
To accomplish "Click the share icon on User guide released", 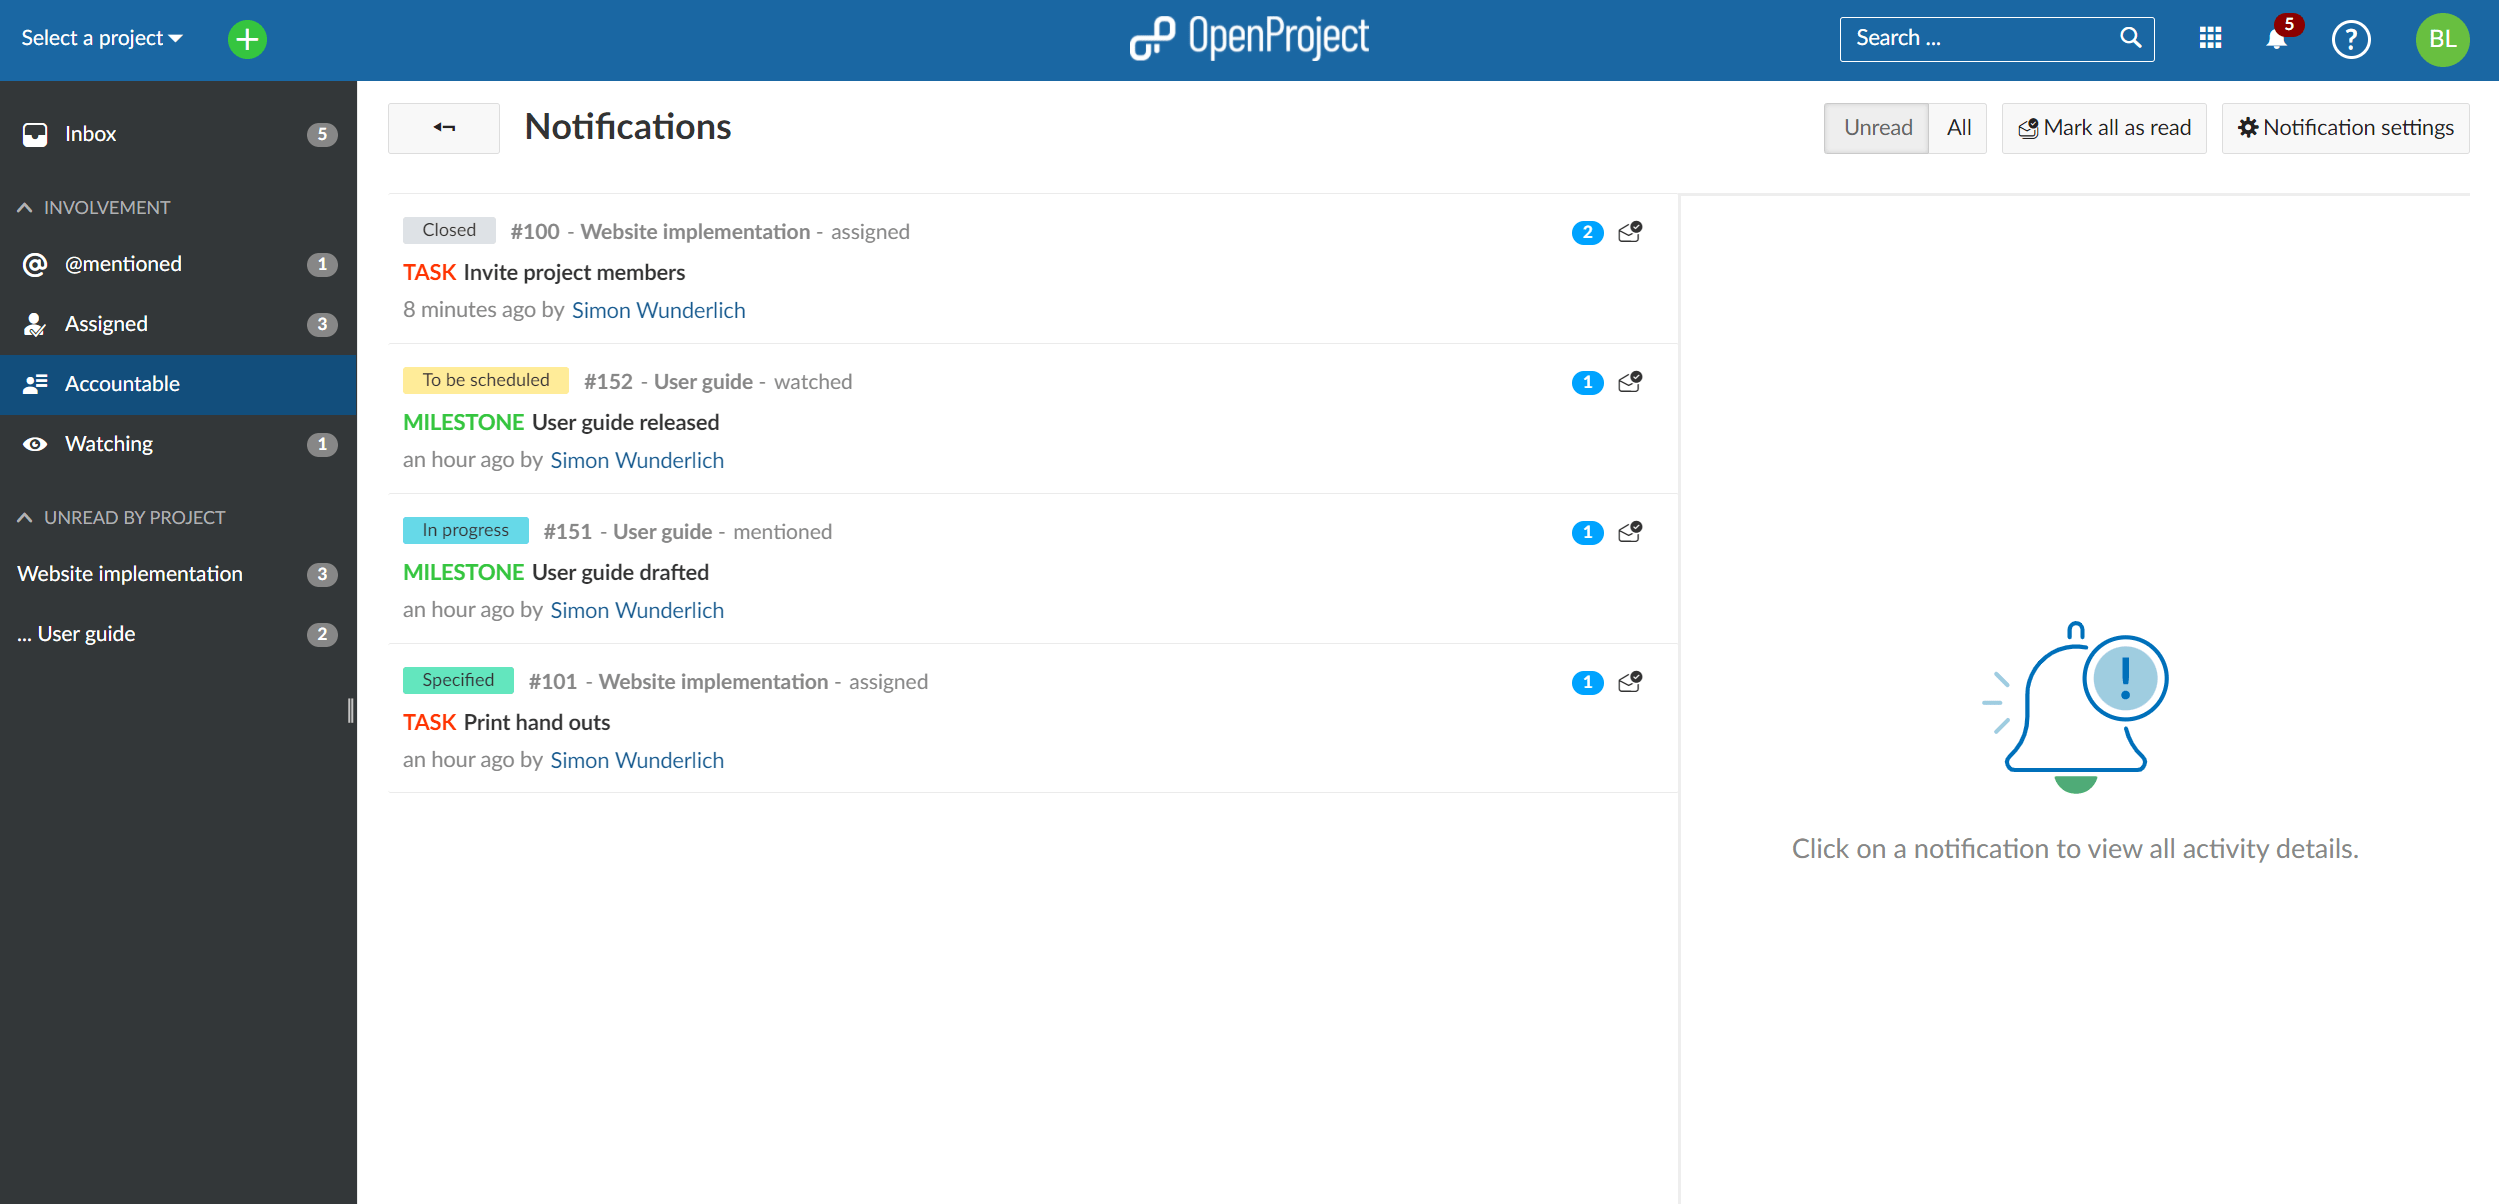I will [x=1629, y=381].
